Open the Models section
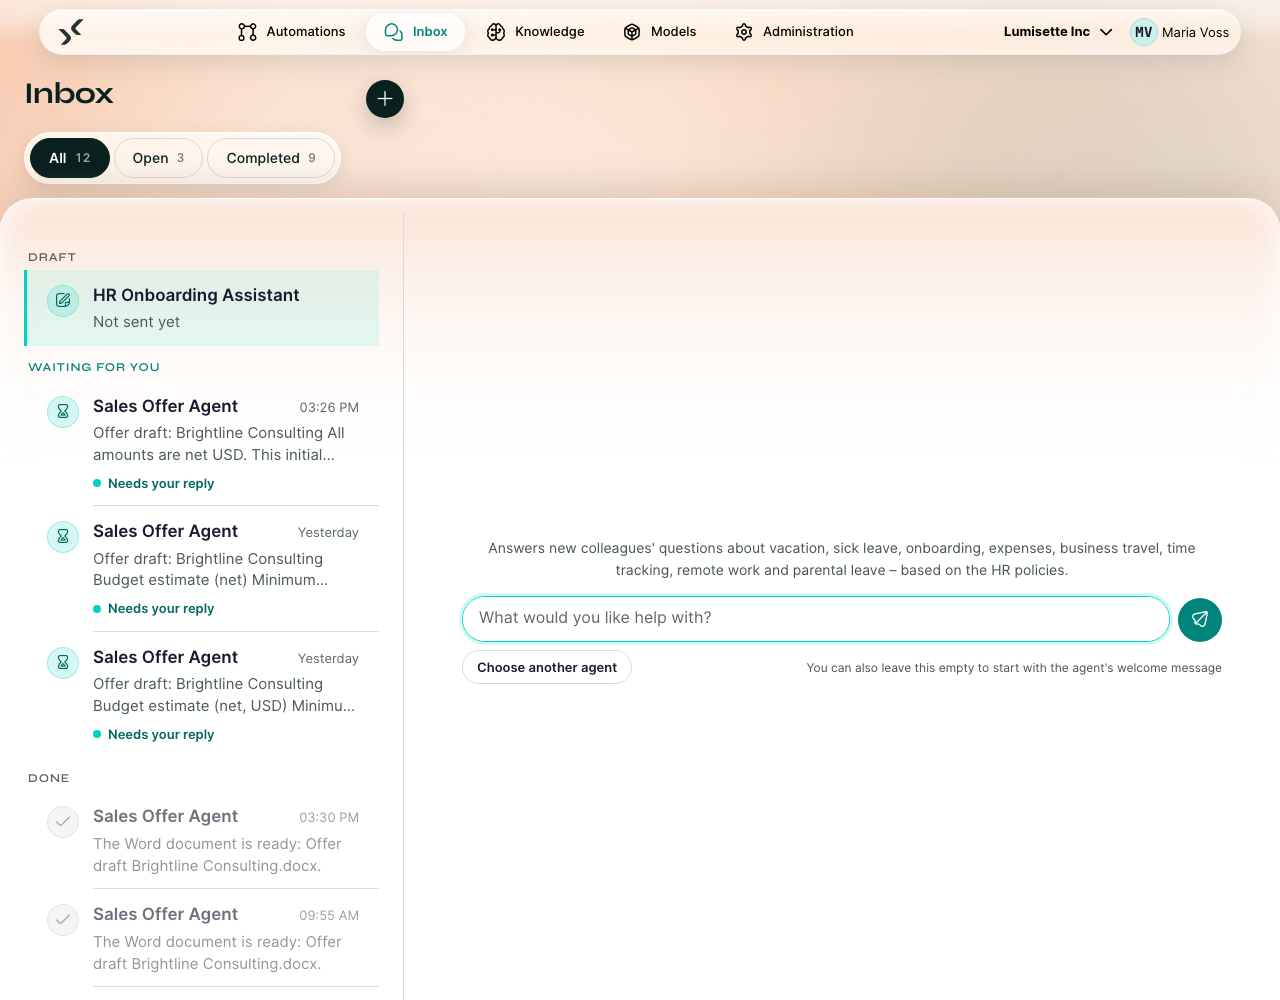The image size is (1280, 1000). [x=660, y=32]
